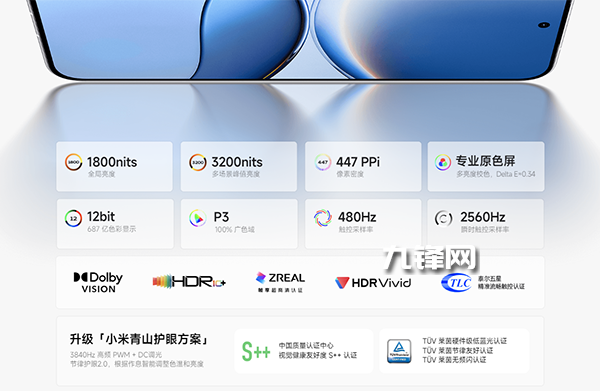Click the green S++ certification mark
Screen dimensions: 600x391
(256, 351)
